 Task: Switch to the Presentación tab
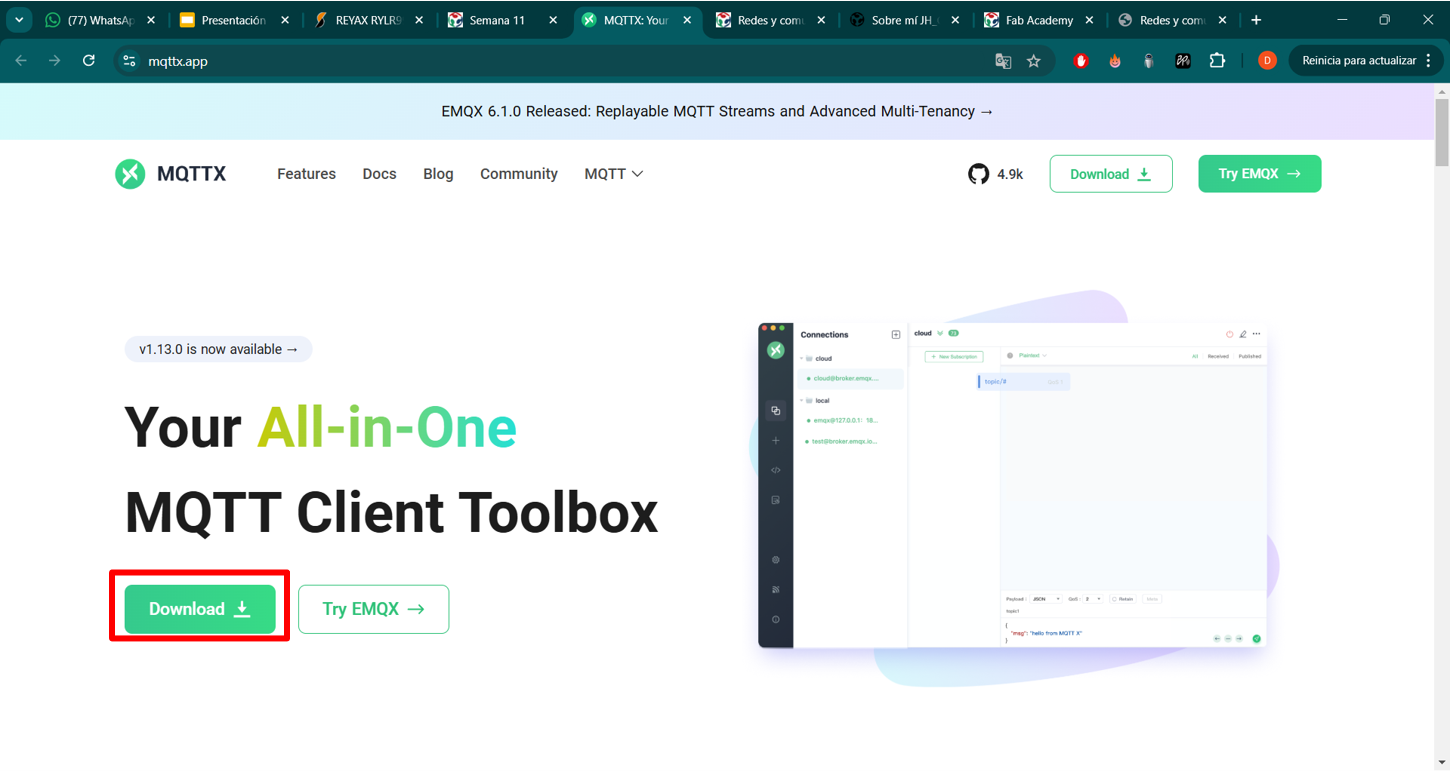coord(233,20)
